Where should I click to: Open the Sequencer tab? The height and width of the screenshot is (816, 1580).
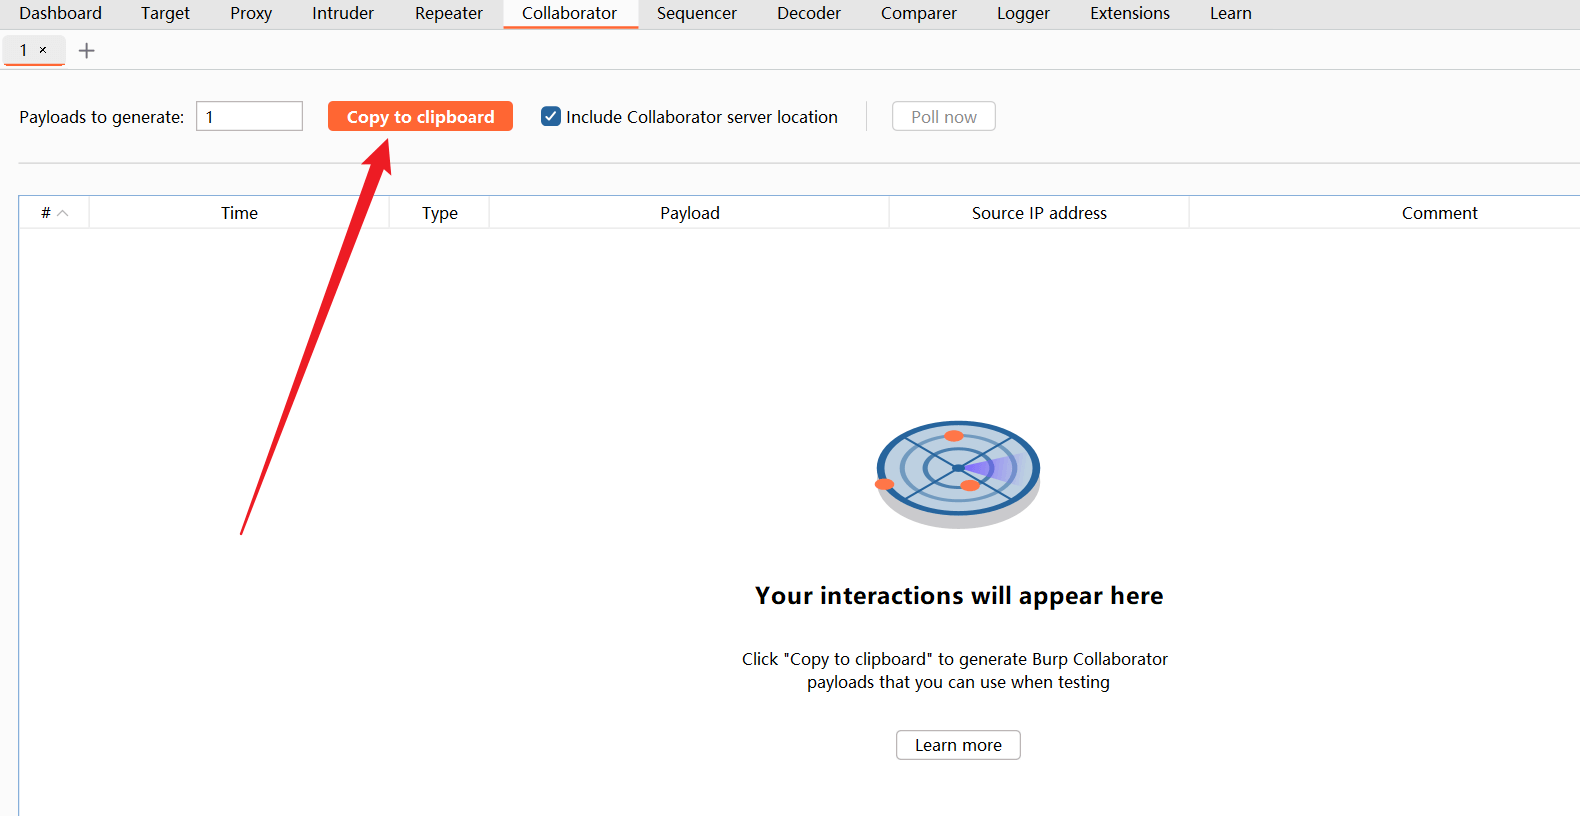pos(697,13)
